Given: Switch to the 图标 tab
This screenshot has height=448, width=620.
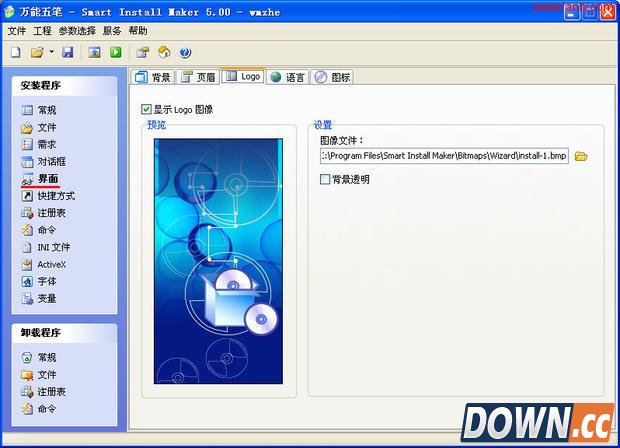Looking at the screenshot, I should tap(333, 77).
